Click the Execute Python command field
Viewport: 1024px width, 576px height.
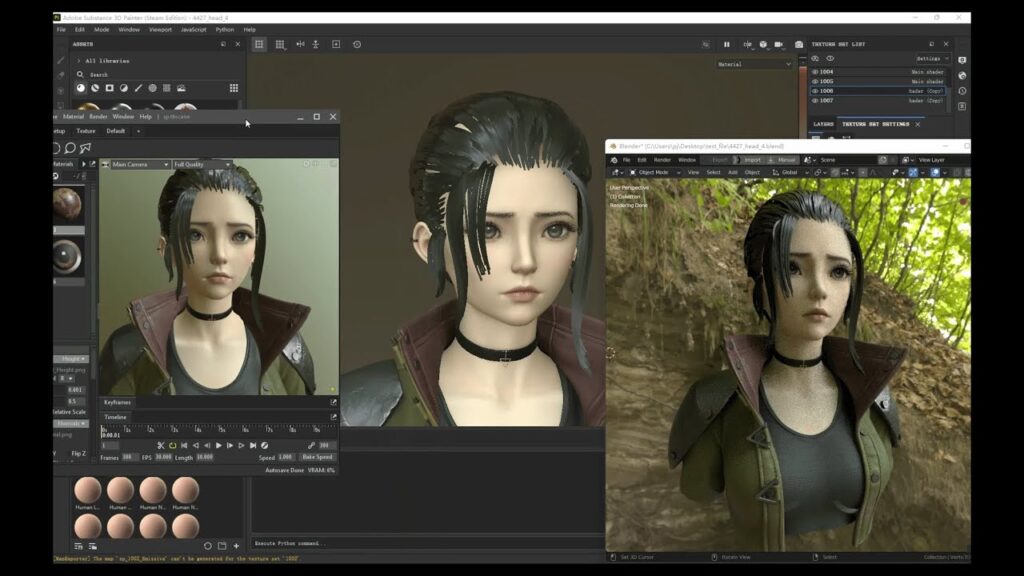(x=428, y=543)
